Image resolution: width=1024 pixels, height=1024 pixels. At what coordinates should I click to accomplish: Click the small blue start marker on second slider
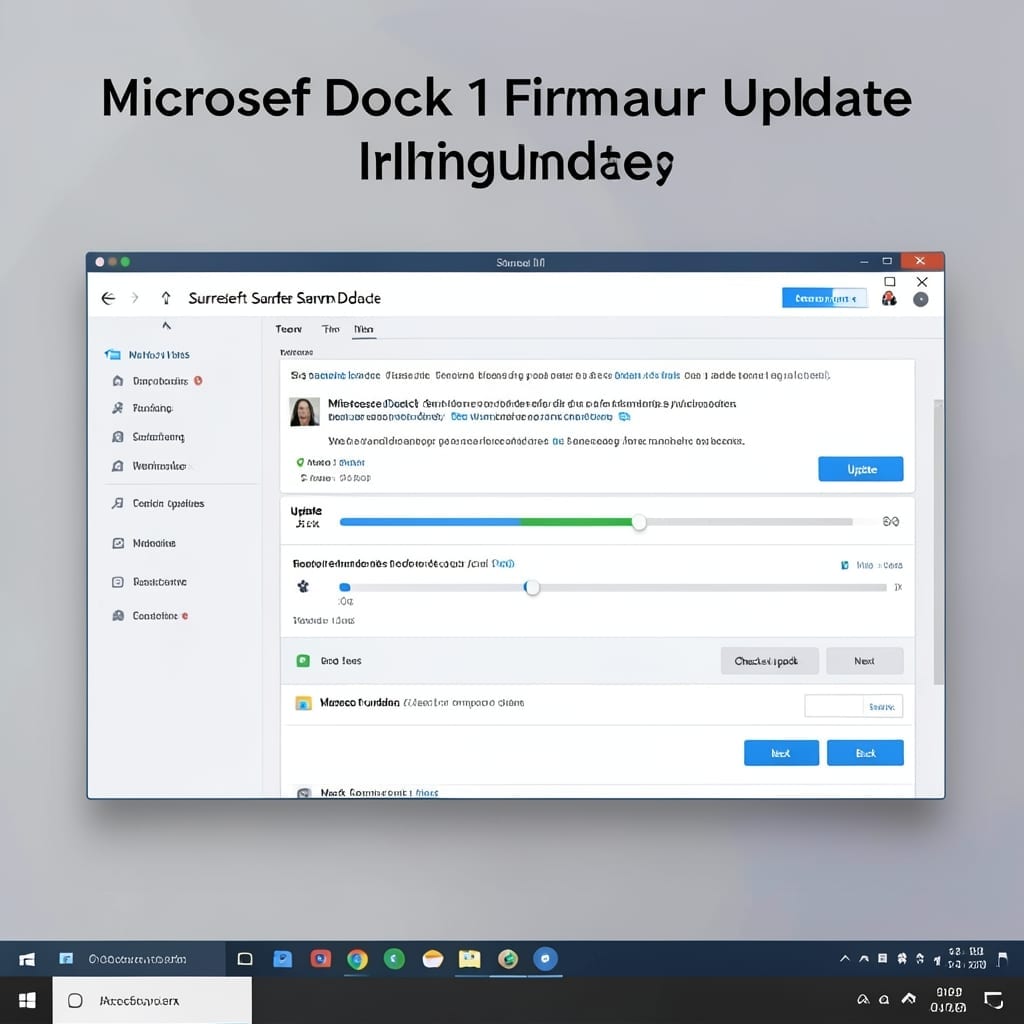(x=345, y=587)
